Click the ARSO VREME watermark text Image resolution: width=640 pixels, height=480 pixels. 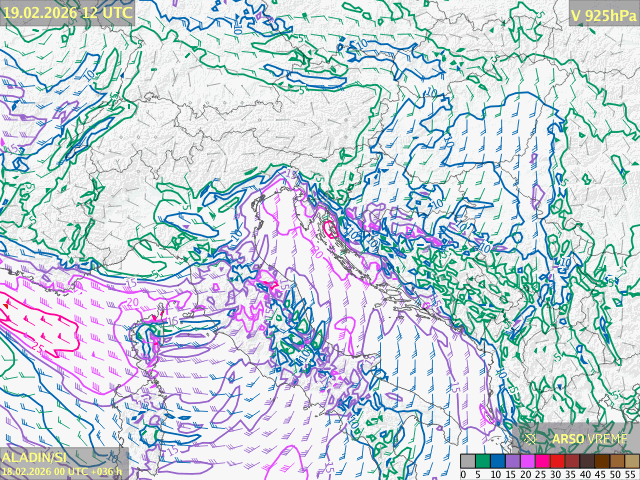(590, 438)
